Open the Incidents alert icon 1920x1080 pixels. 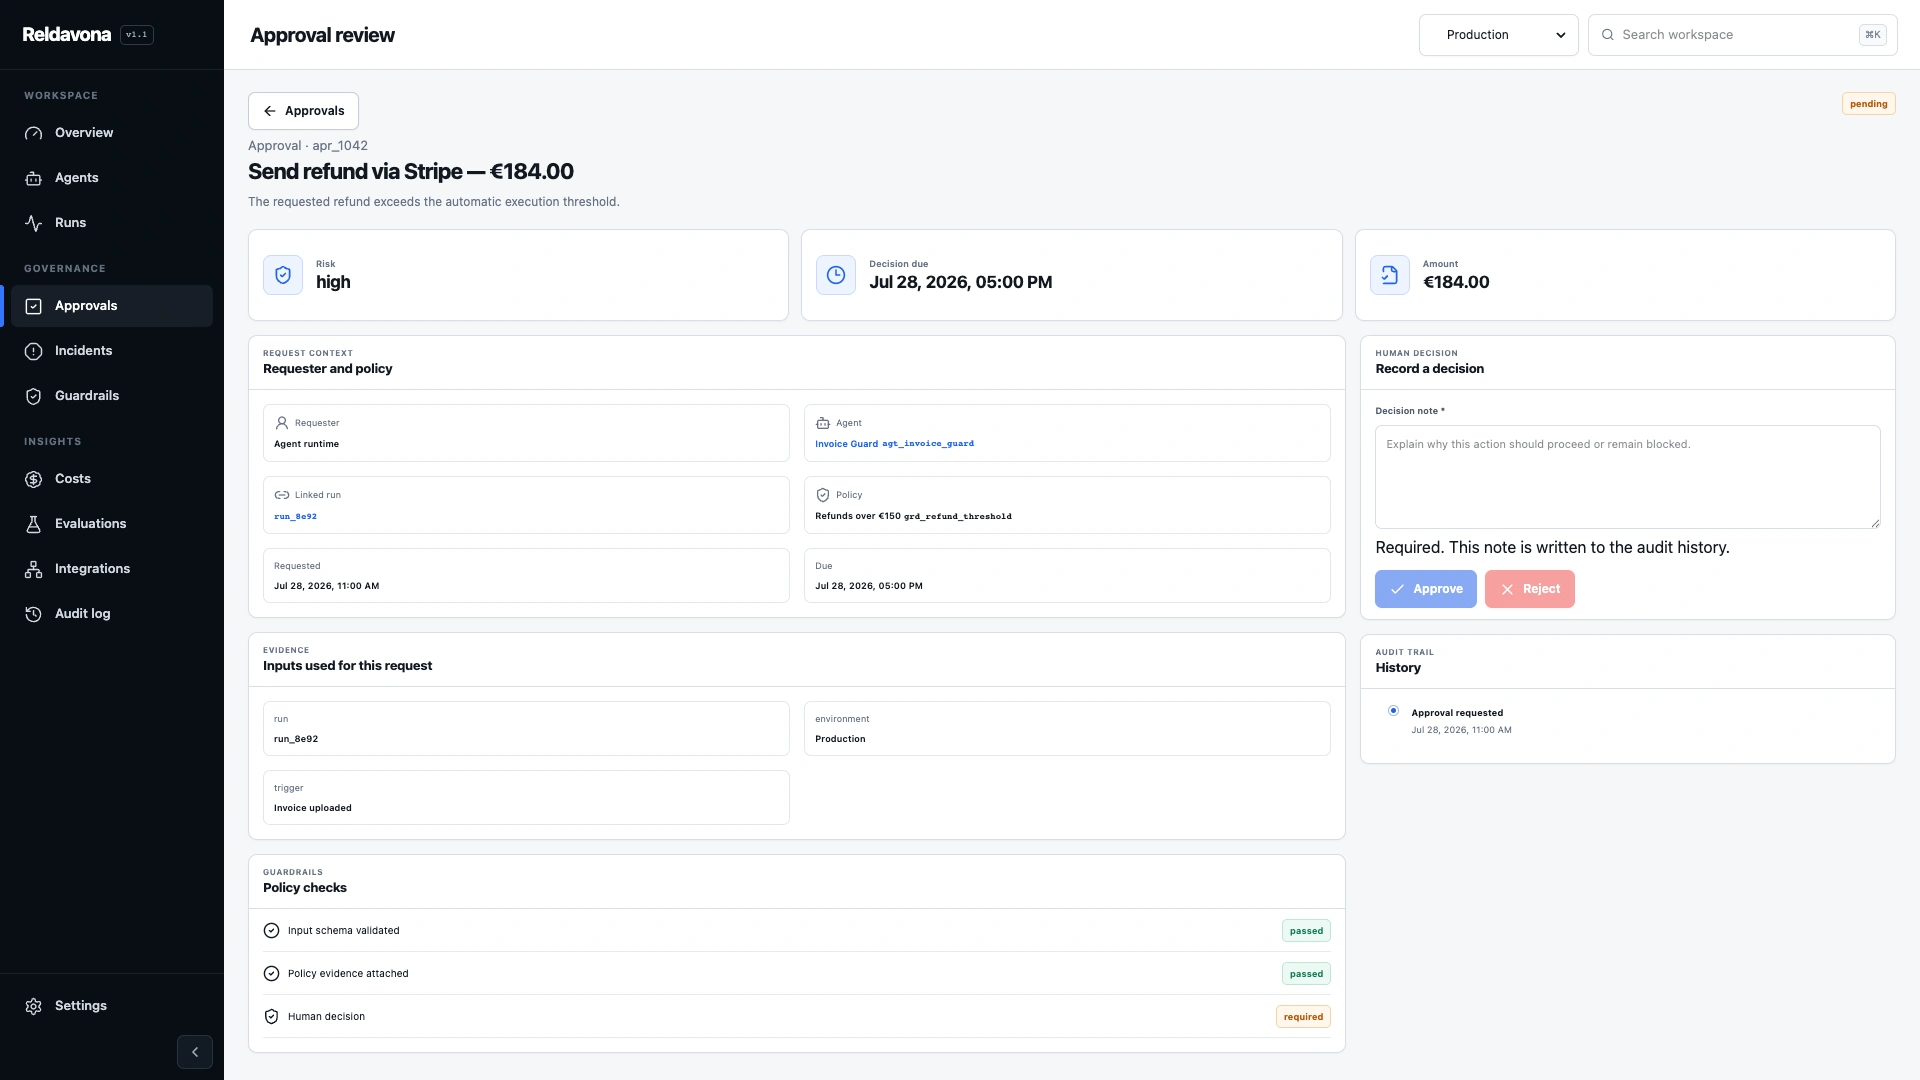(x=33, y=351)
